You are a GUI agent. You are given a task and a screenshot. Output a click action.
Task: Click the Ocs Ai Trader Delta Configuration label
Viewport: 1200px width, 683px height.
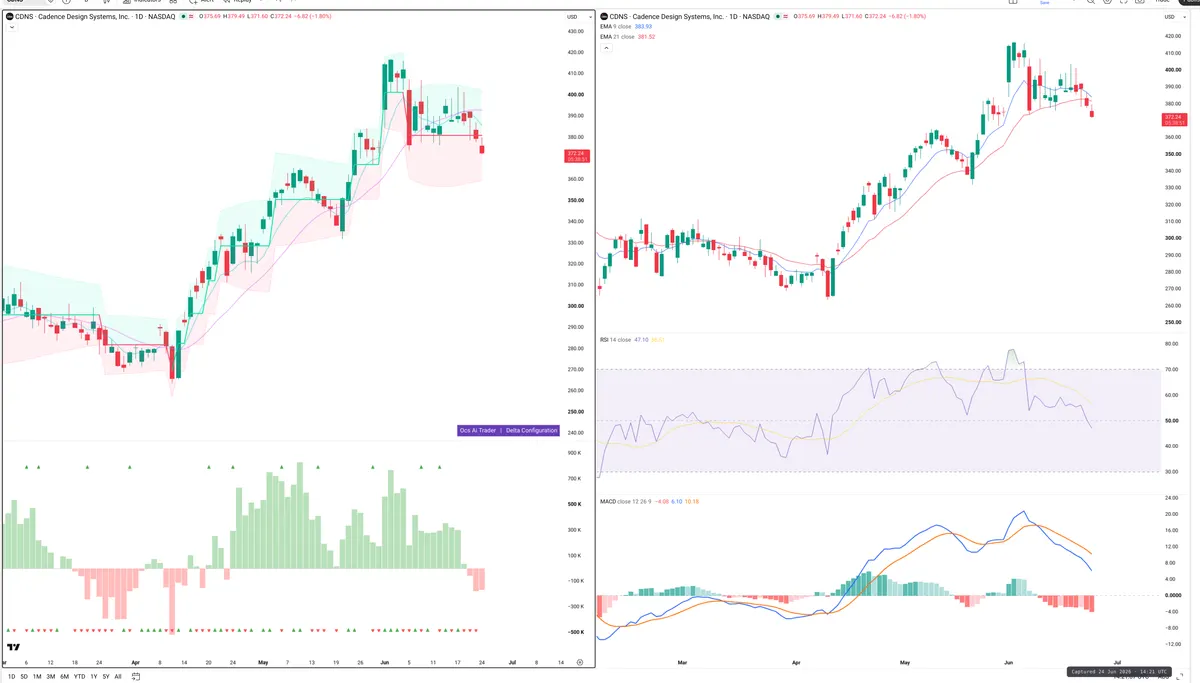508,430
